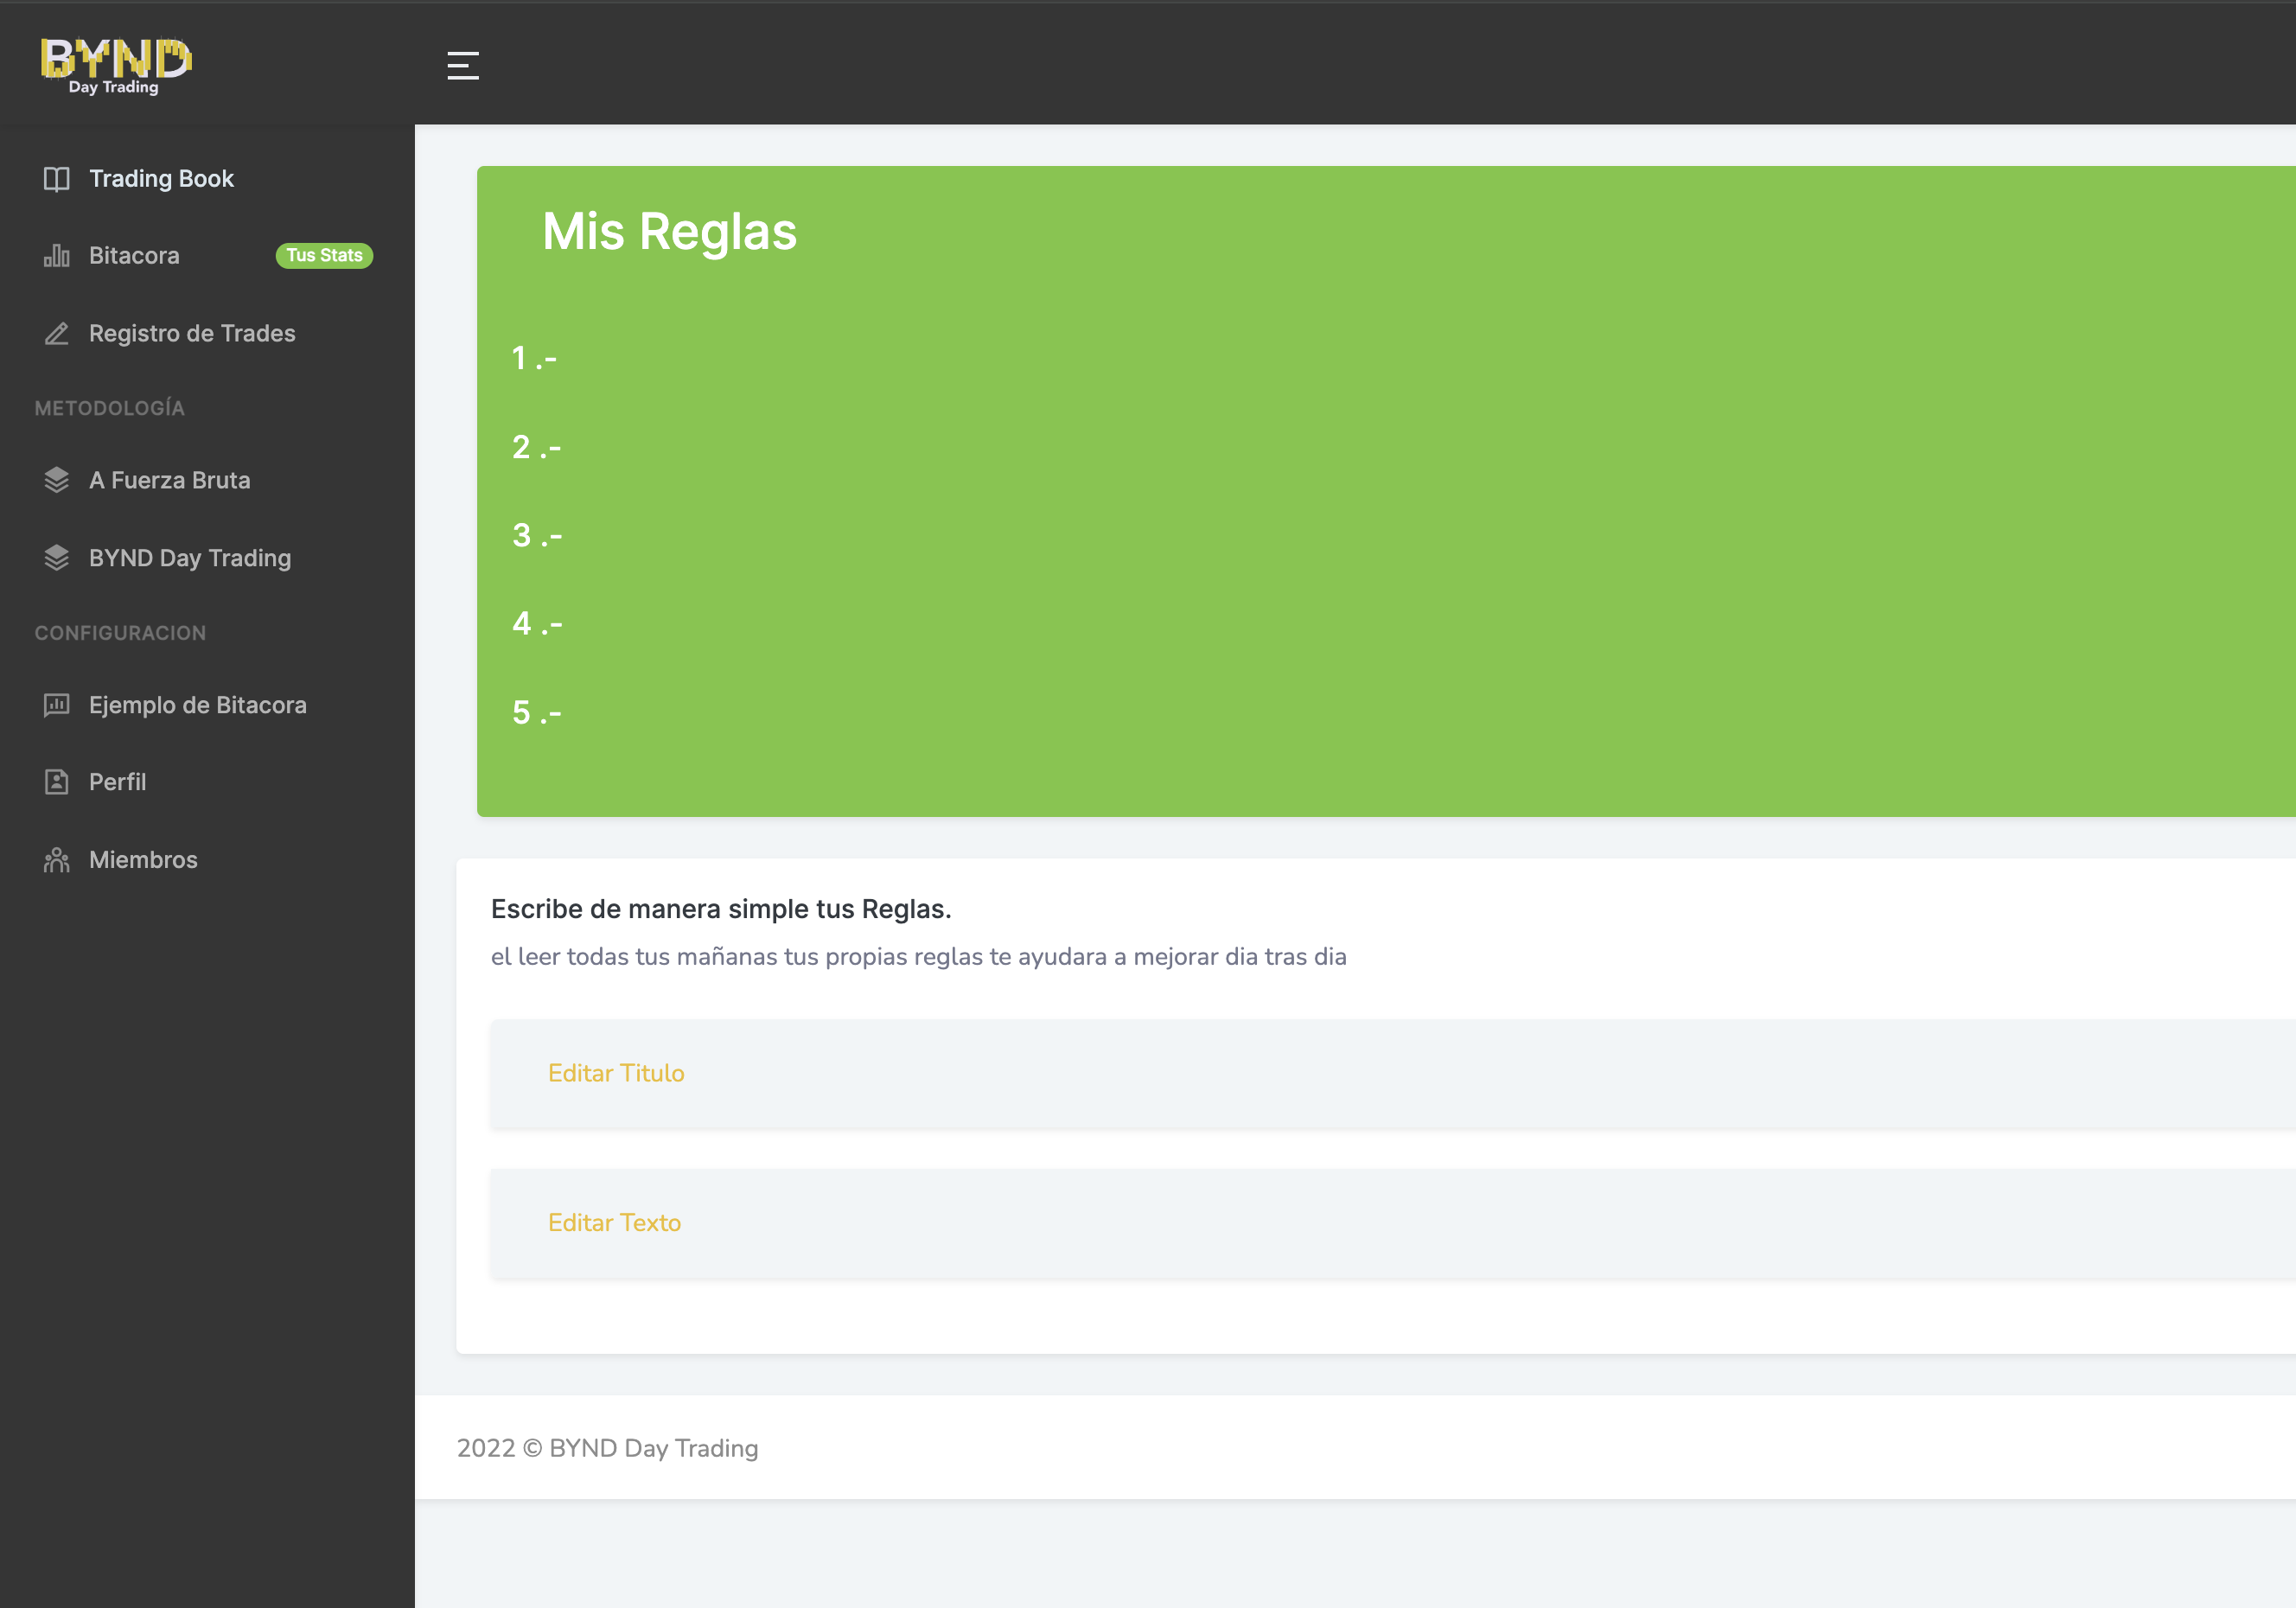This screenshot has width=2296, height=1608.
Task: Toggle the hamburger sidebar menu icon
Action: point(462,65)
